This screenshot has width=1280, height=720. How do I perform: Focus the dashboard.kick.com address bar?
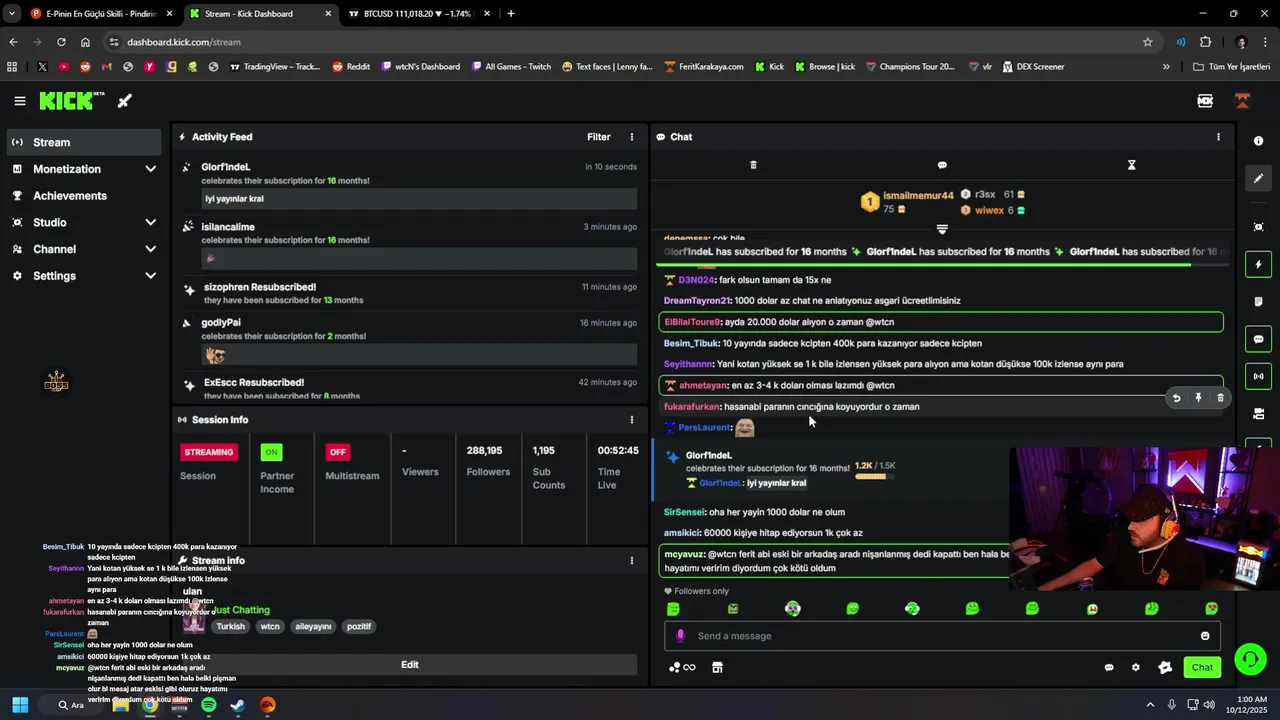[x=630, y=42]
